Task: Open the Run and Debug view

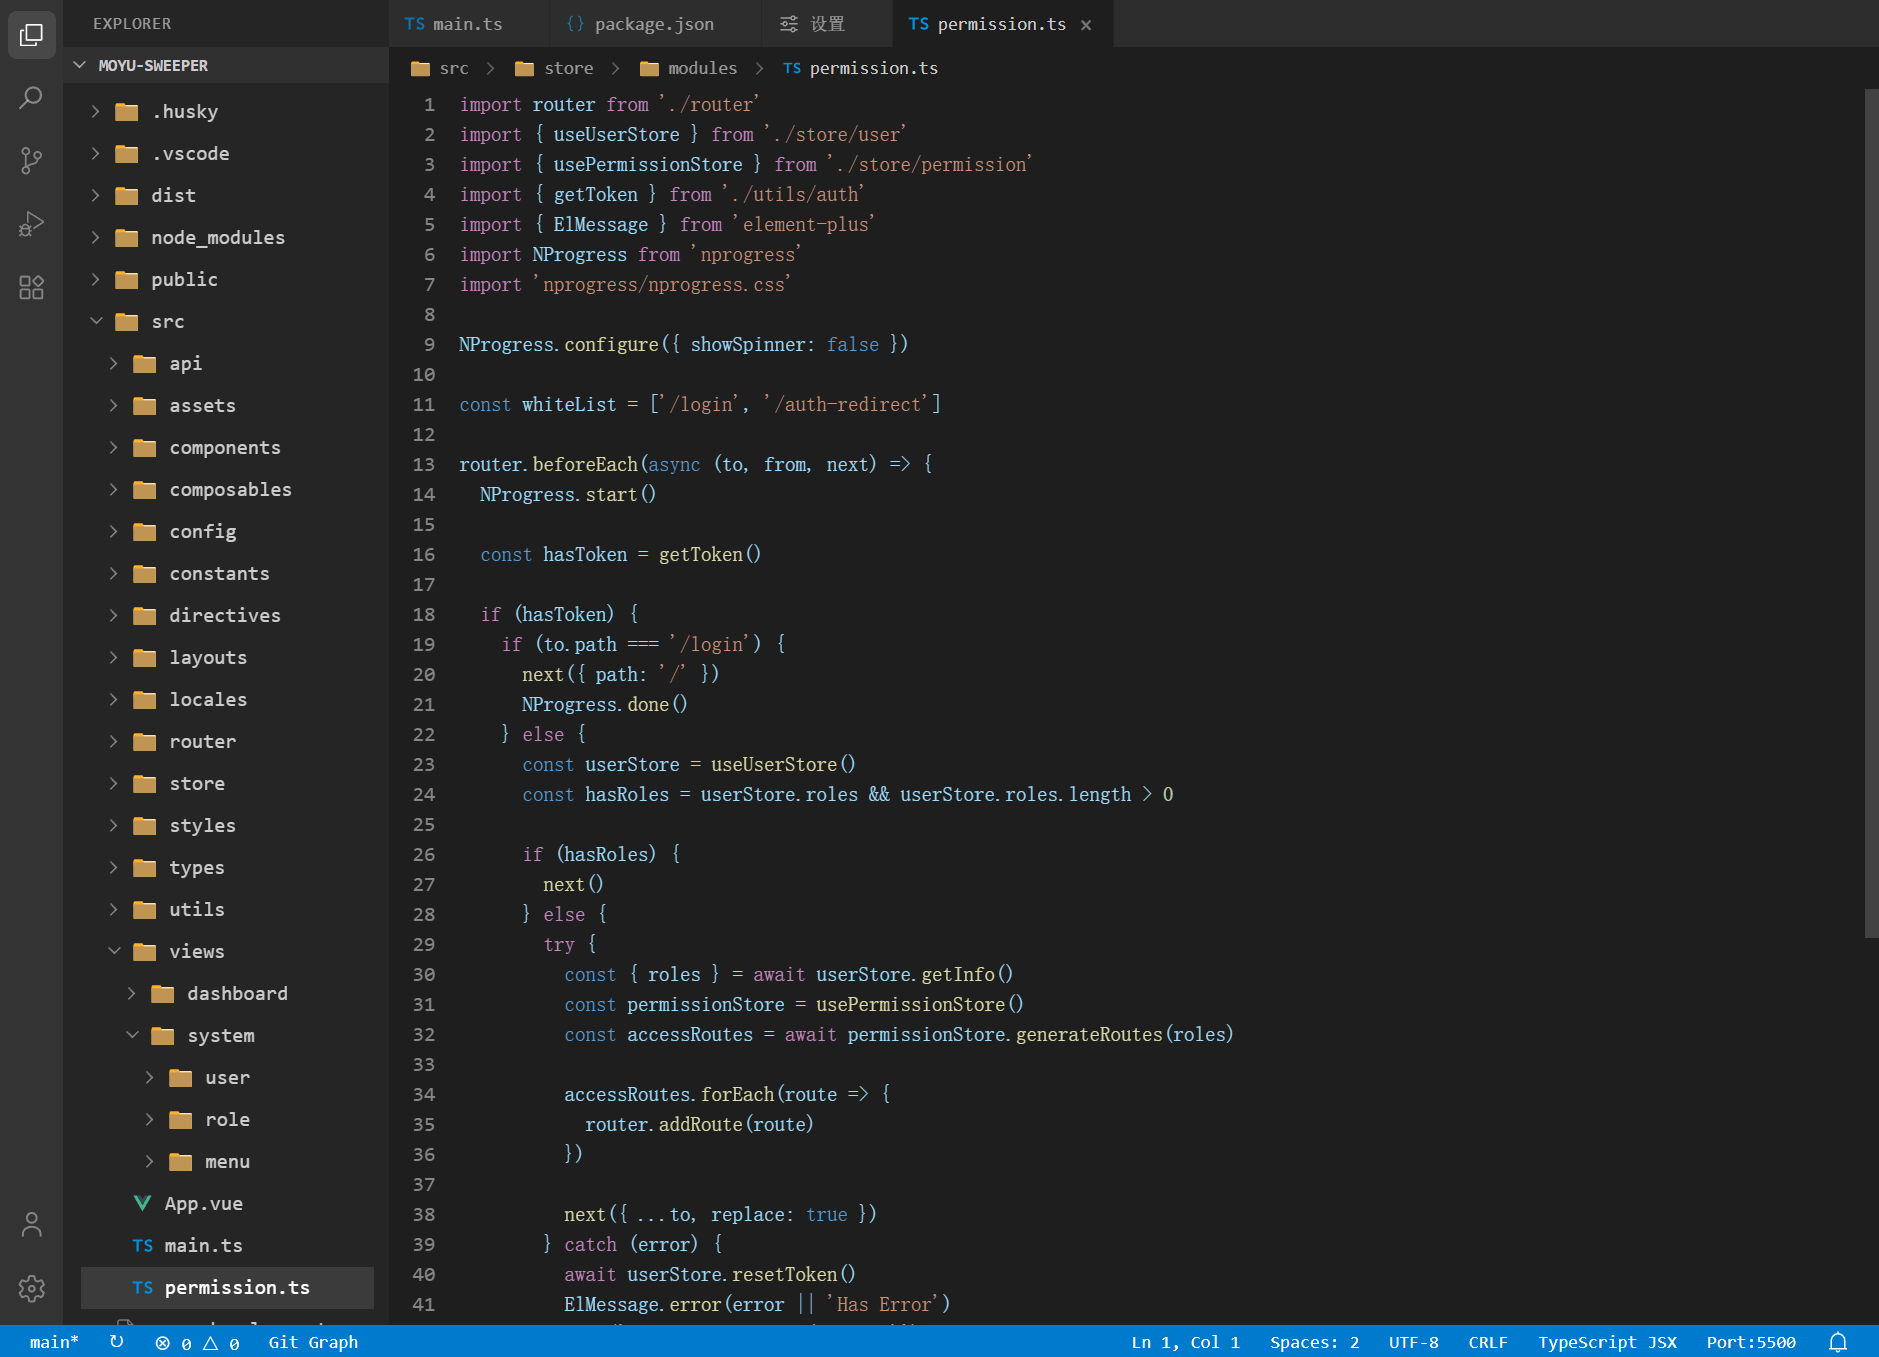Action: (x=31, y=224)
